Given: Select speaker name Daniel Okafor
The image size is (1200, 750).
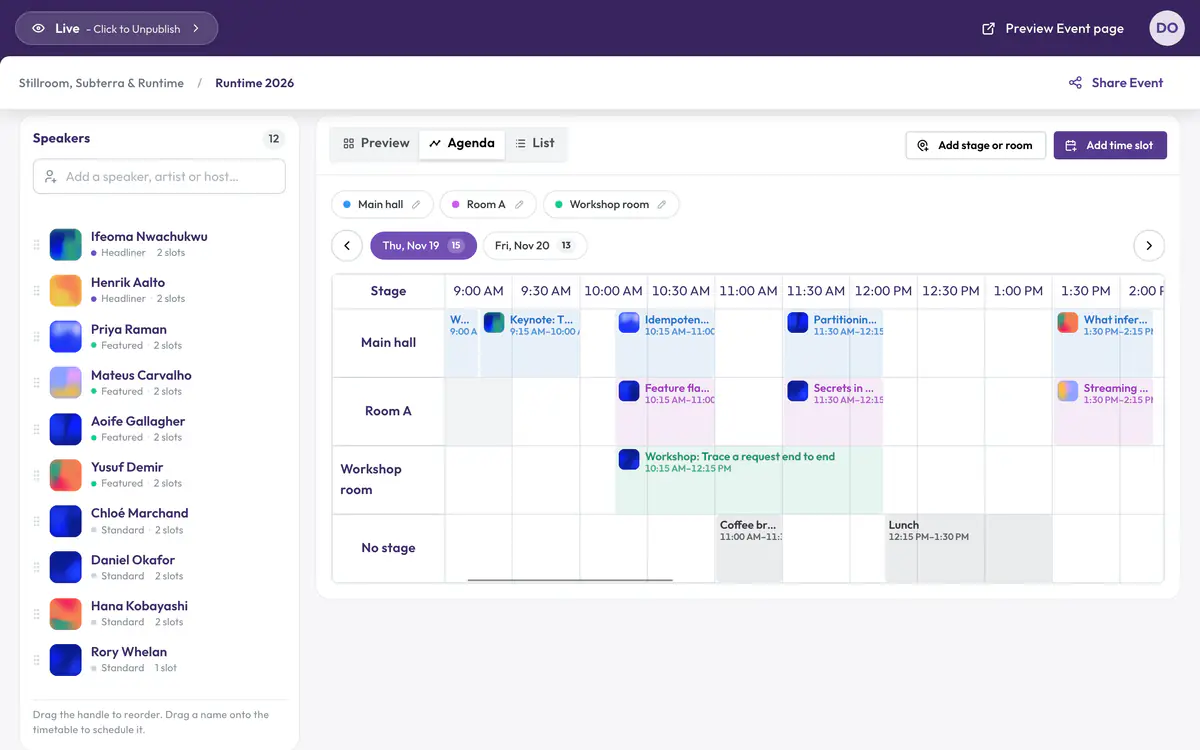Looking at the screenshot, I should (x=133, y=560).
